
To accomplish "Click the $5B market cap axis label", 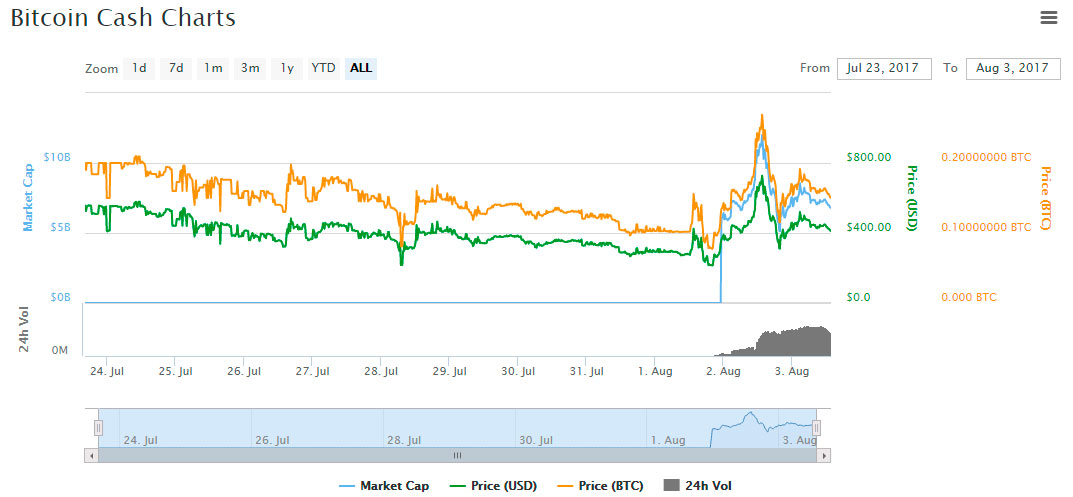I will click(60, 227).
